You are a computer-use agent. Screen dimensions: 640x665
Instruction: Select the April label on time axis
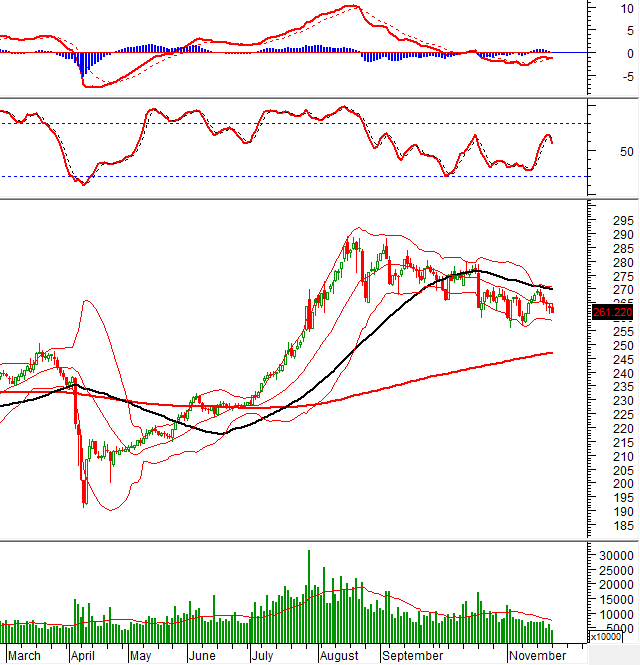(82, 656)
